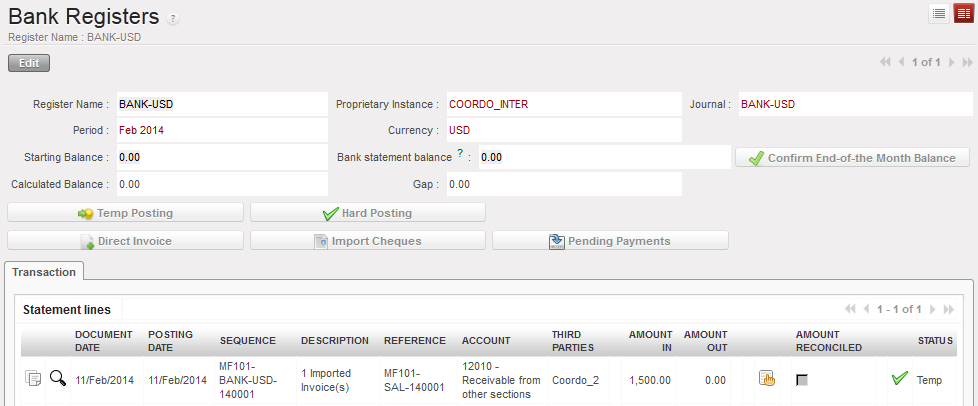Click the green checkmark in statement row

click(x=899, y=378)
